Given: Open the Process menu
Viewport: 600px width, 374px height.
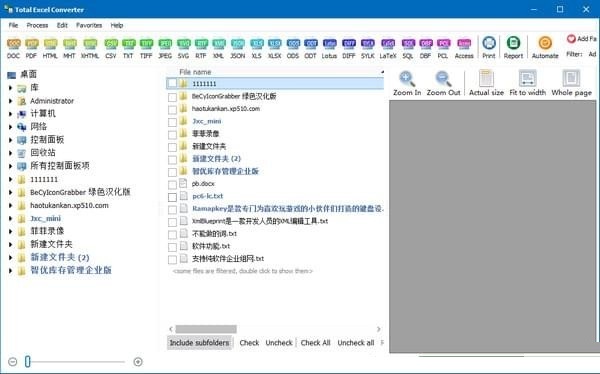Looking at the screenshot, I should coord(37,25).
